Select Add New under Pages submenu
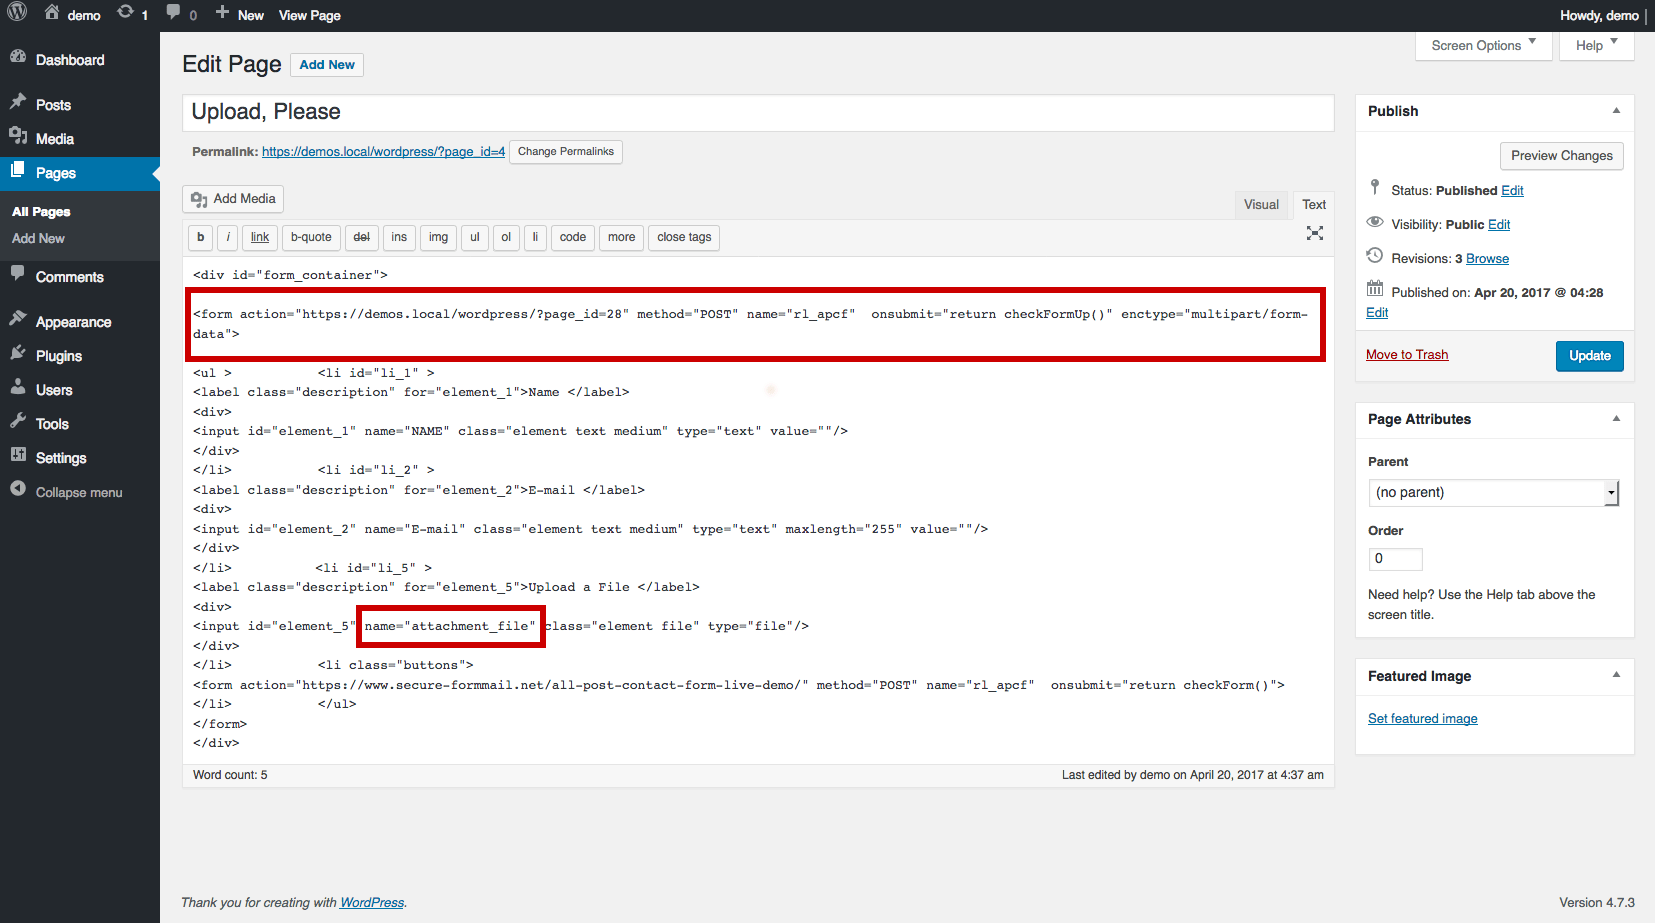Viewport: 1655px width, 923px height. (38, 238)
